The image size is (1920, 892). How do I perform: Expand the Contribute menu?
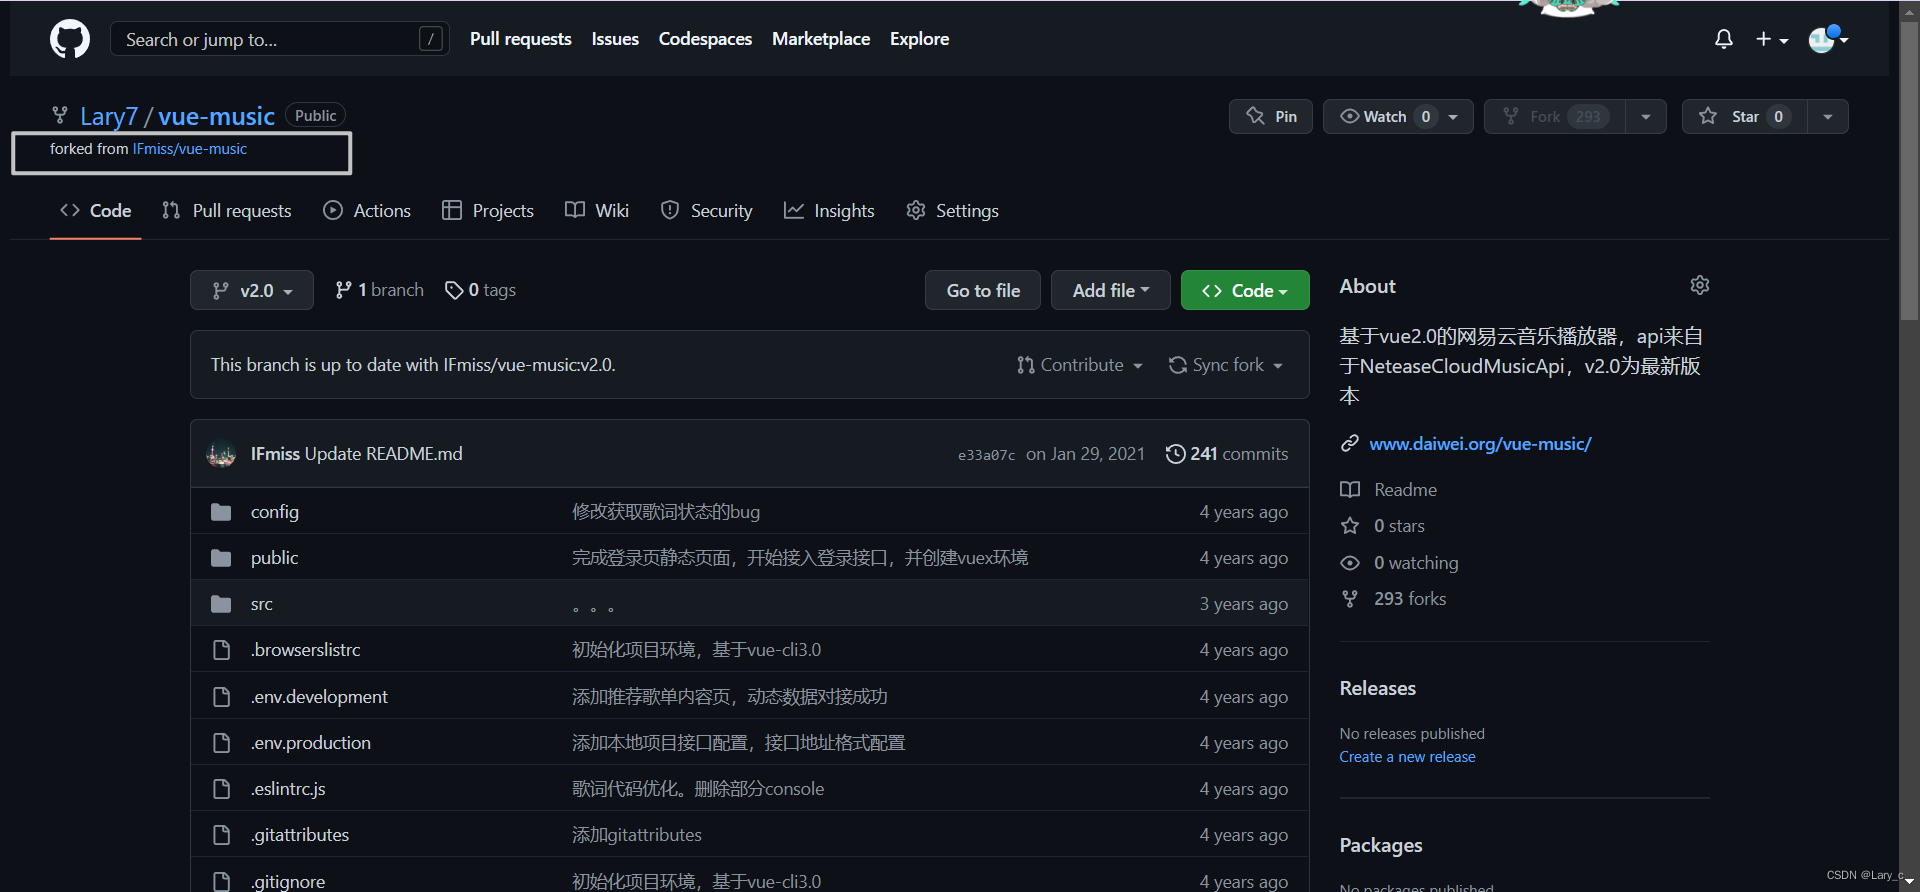click(x=1080, y=365)
